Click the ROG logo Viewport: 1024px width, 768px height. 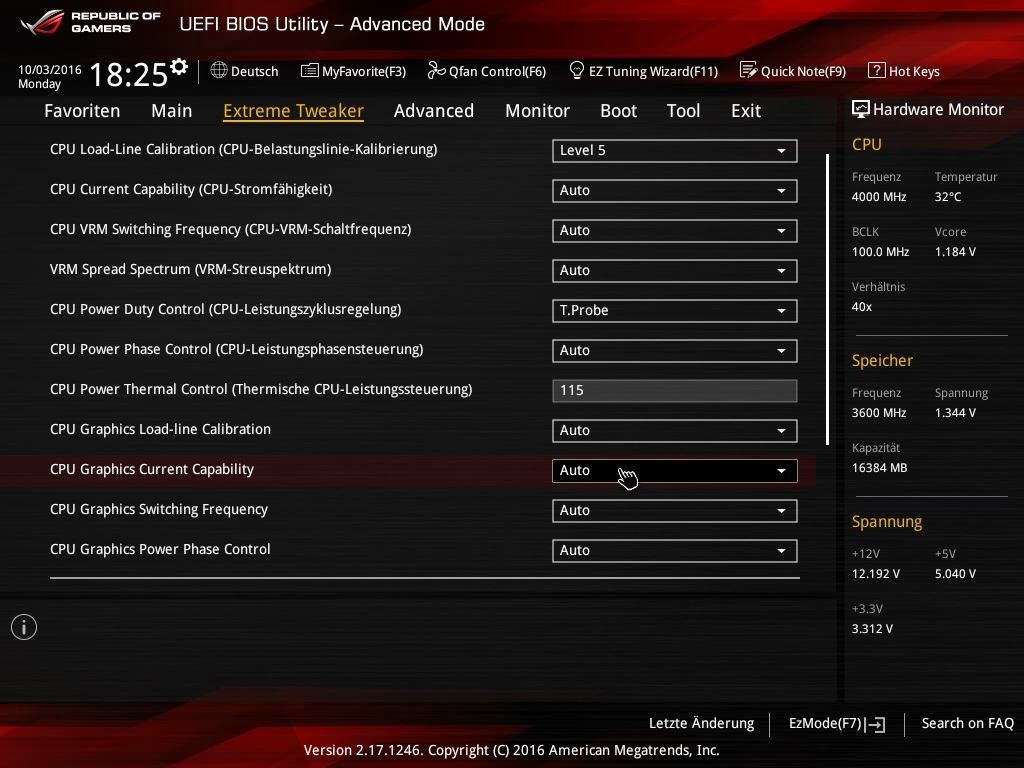[x=42, y=22]
